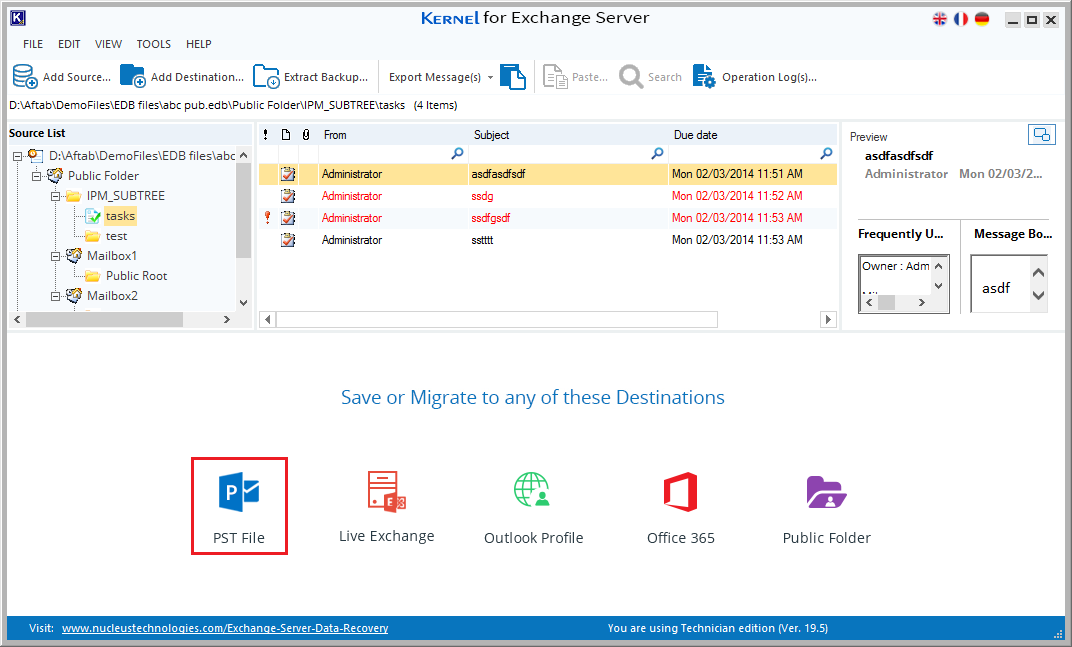
Task: Click the task icon of the ssdg row
Action: pos(289,196)
